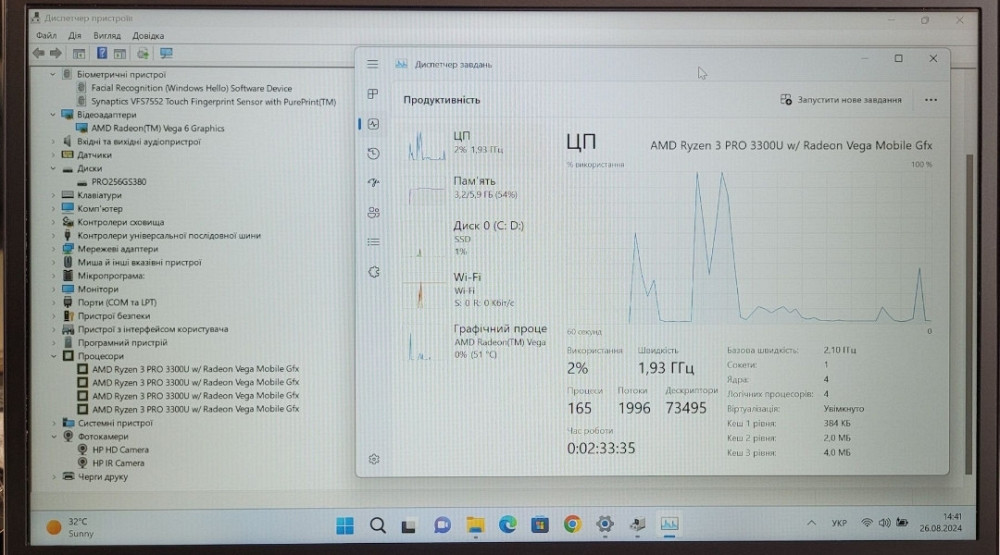The height and width of the screenshot is (555, 1000).
Task: Select AMD Radeon(TM) Vega 6 Graphics device
Action: coord(158,128)
